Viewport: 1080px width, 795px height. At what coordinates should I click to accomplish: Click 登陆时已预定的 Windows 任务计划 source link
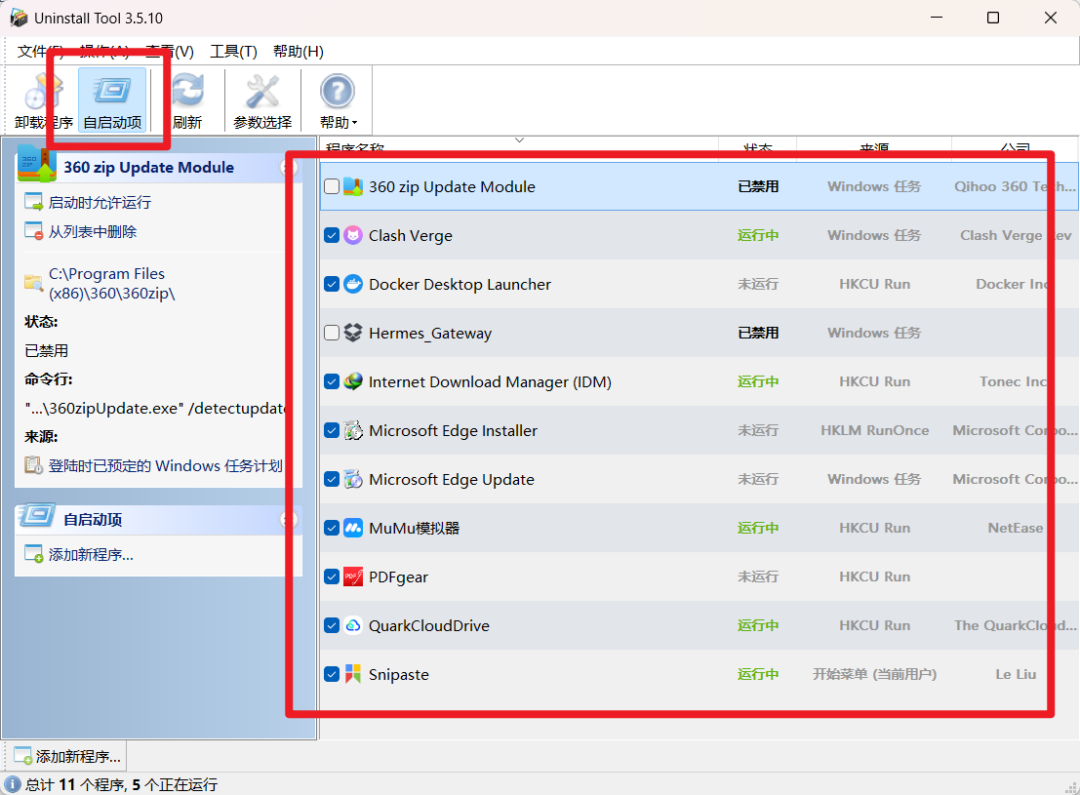click(165, 466)
